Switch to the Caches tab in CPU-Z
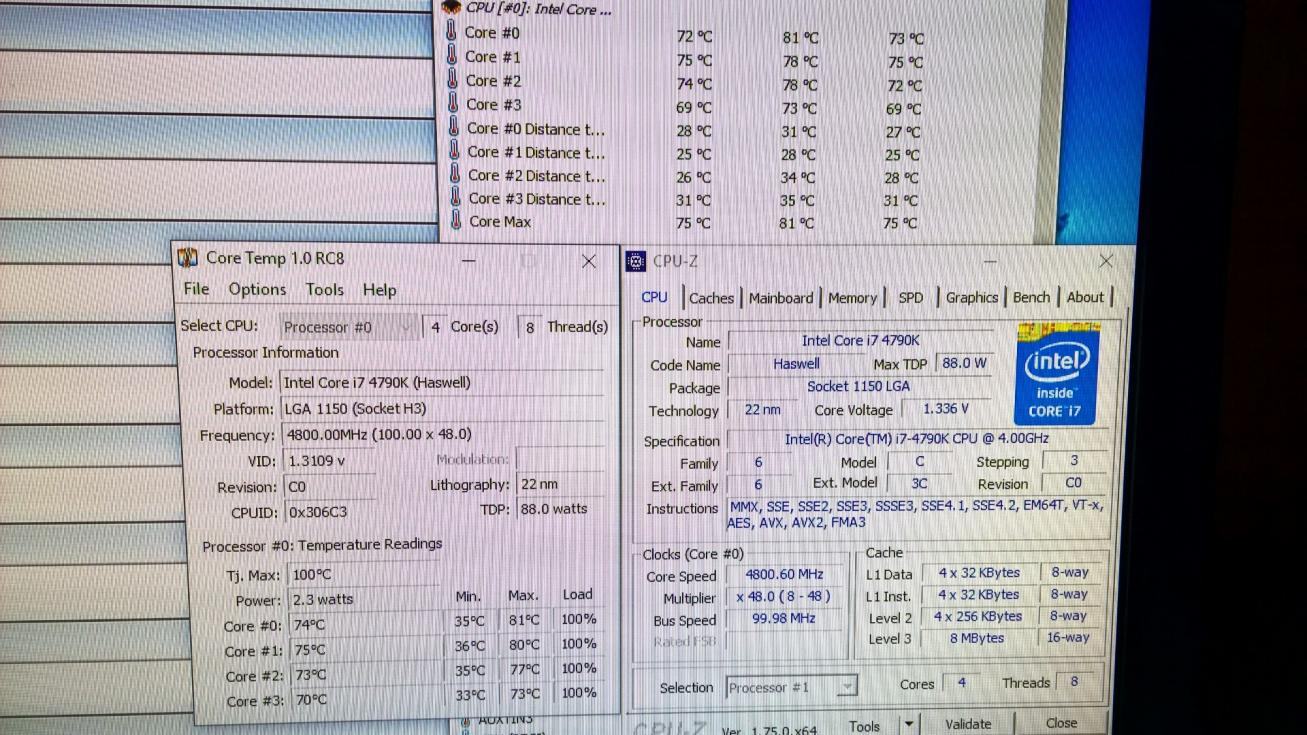The width and height of the screenshot is (1307, 735). [711, 298]
